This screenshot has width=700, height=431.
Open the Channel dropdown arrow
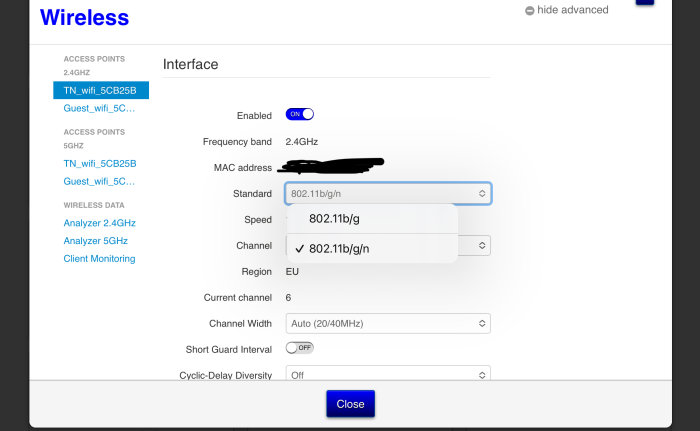[x=482, y=245]
